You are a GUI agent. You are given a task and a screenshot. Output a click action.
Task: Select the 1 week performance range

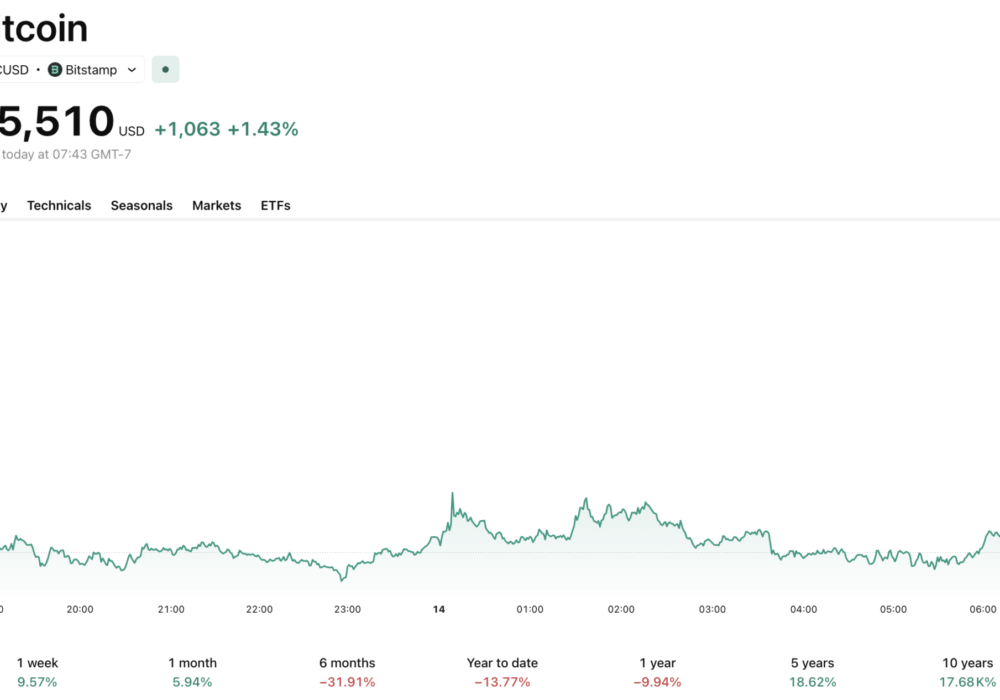[x=37, y=672]
